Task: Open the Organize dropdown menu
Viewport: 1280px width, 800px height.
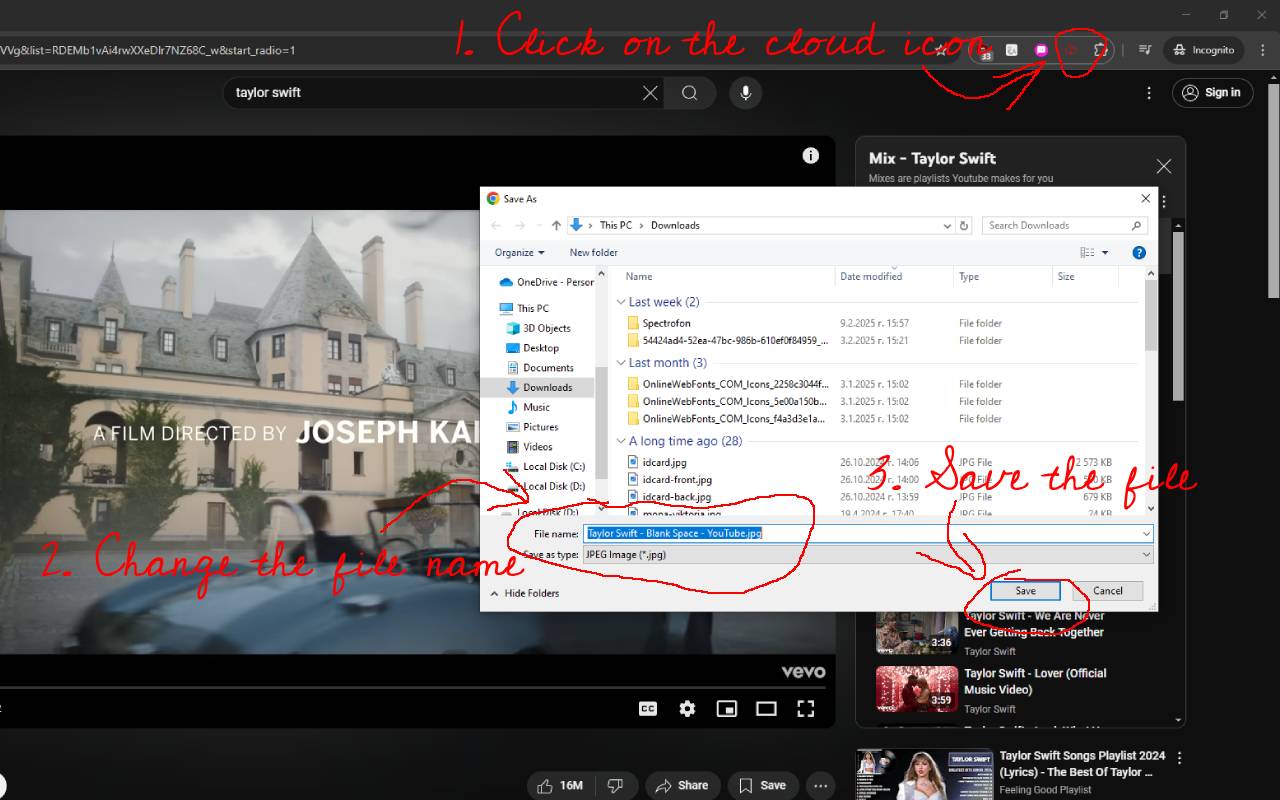Action: pos(518,252)
